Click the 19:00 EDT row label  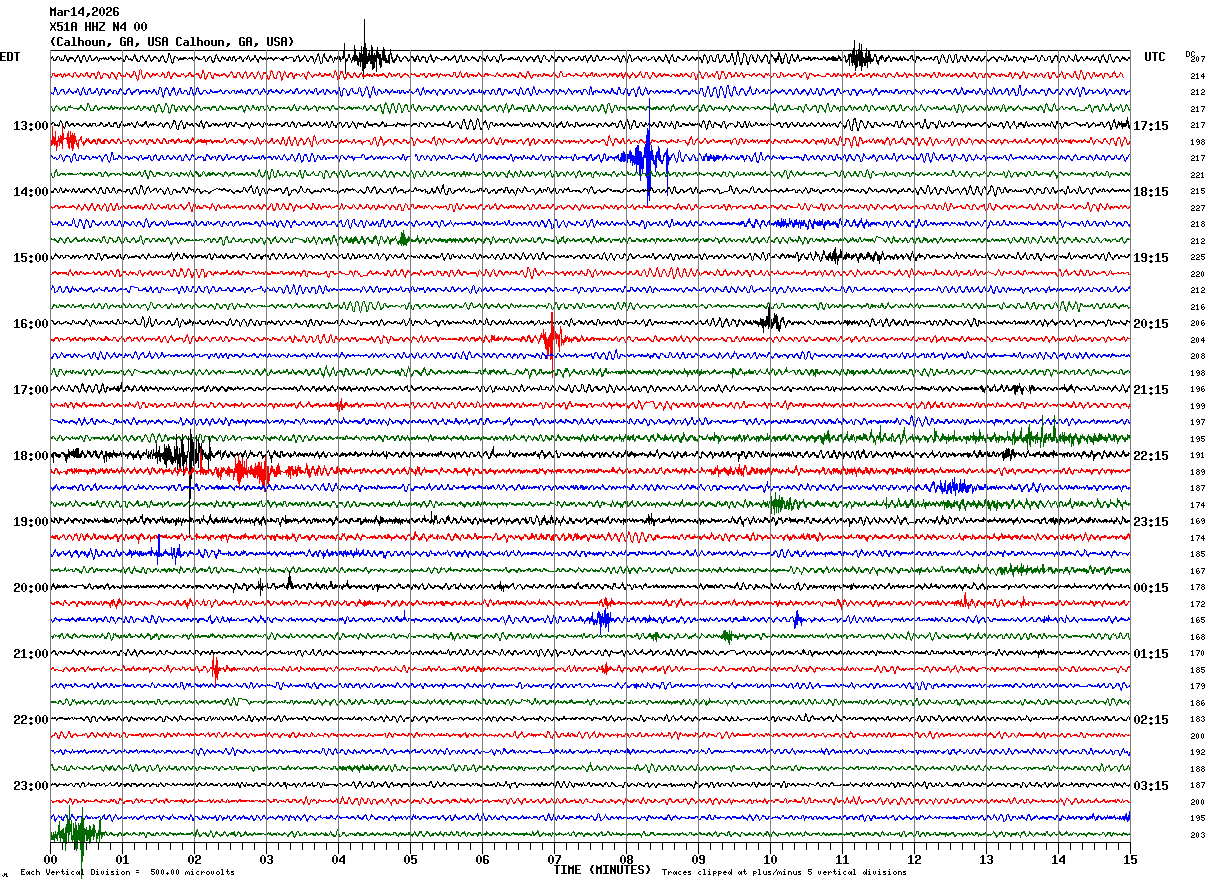[31, 522]
